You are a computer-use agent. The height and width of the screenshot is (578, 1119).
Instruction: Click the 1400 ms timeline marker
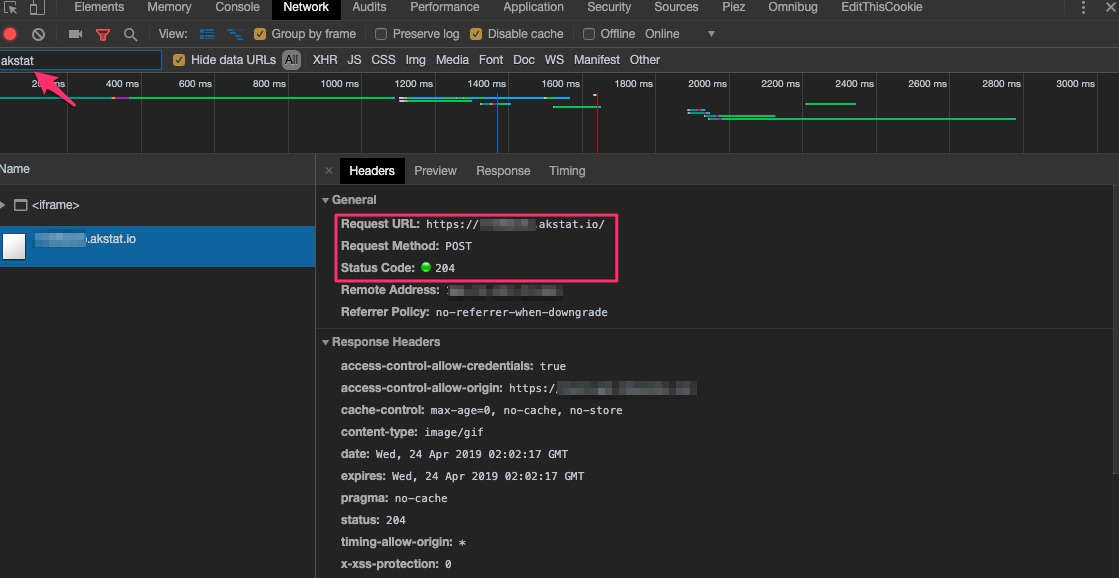[487, 83]
